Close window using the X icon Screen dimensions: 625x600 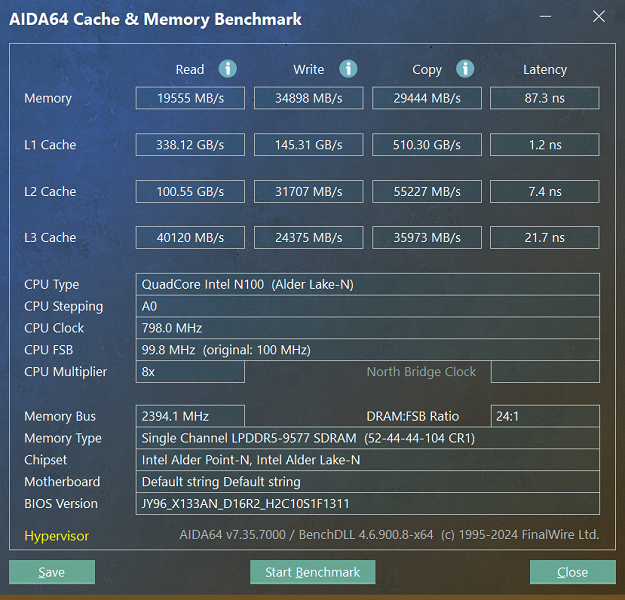click(x=599, y=17)
